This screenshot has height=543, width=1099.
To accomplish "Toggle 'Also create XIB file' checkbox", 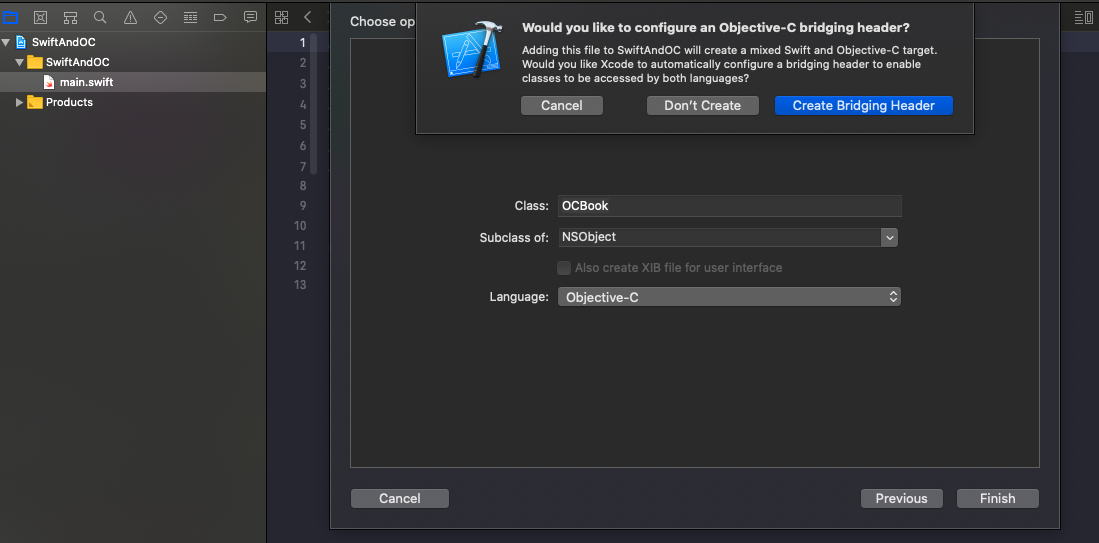I will click(564, 268).
